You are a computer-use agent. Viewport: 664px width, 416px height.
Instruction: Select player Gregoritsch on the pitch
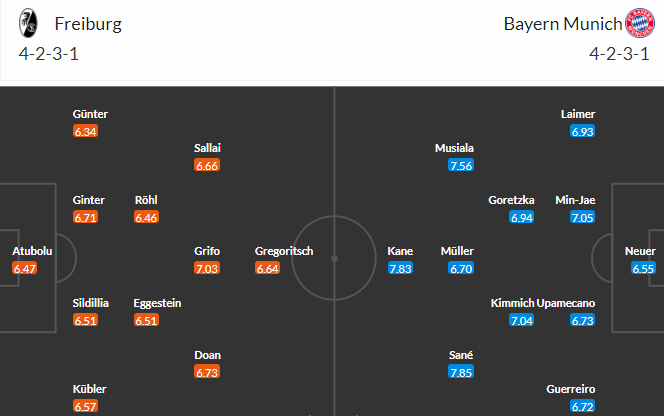(284, 251)
